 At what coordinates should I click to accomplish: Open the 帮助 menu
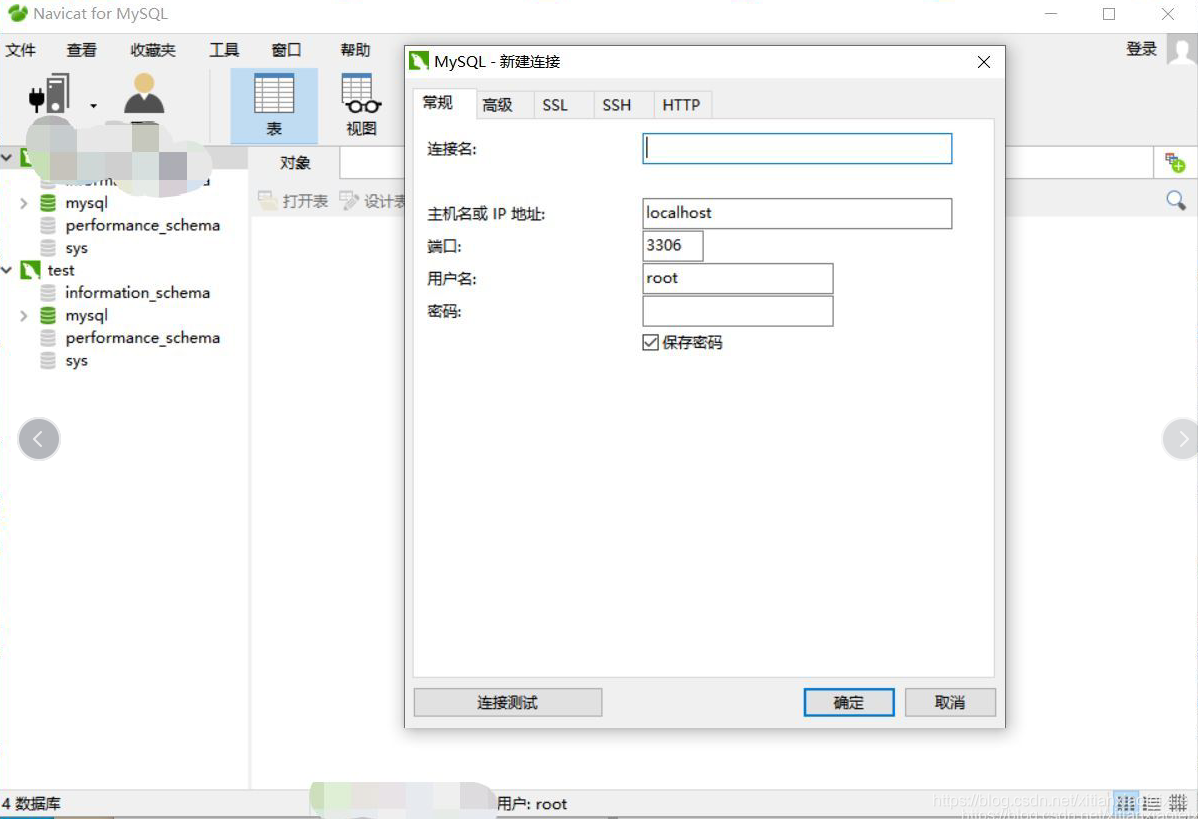click(355, 50)
